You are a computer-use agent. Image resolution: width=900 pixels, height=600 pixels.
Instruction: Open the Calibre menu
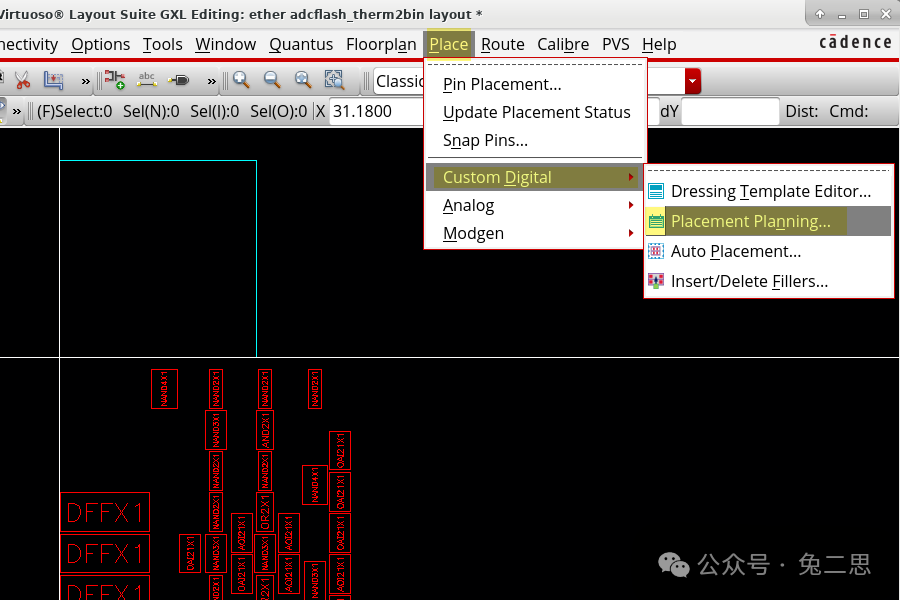point(563,44)
